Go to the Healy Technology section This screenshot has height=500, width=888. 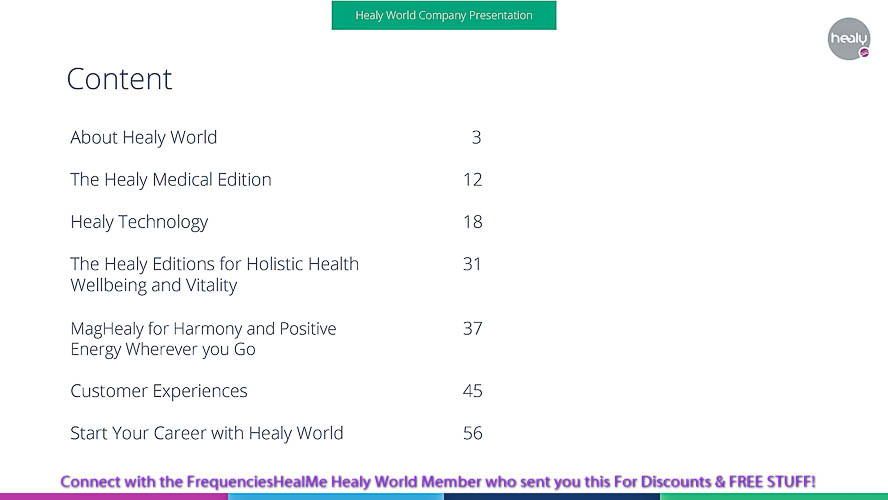click(139, 222)
